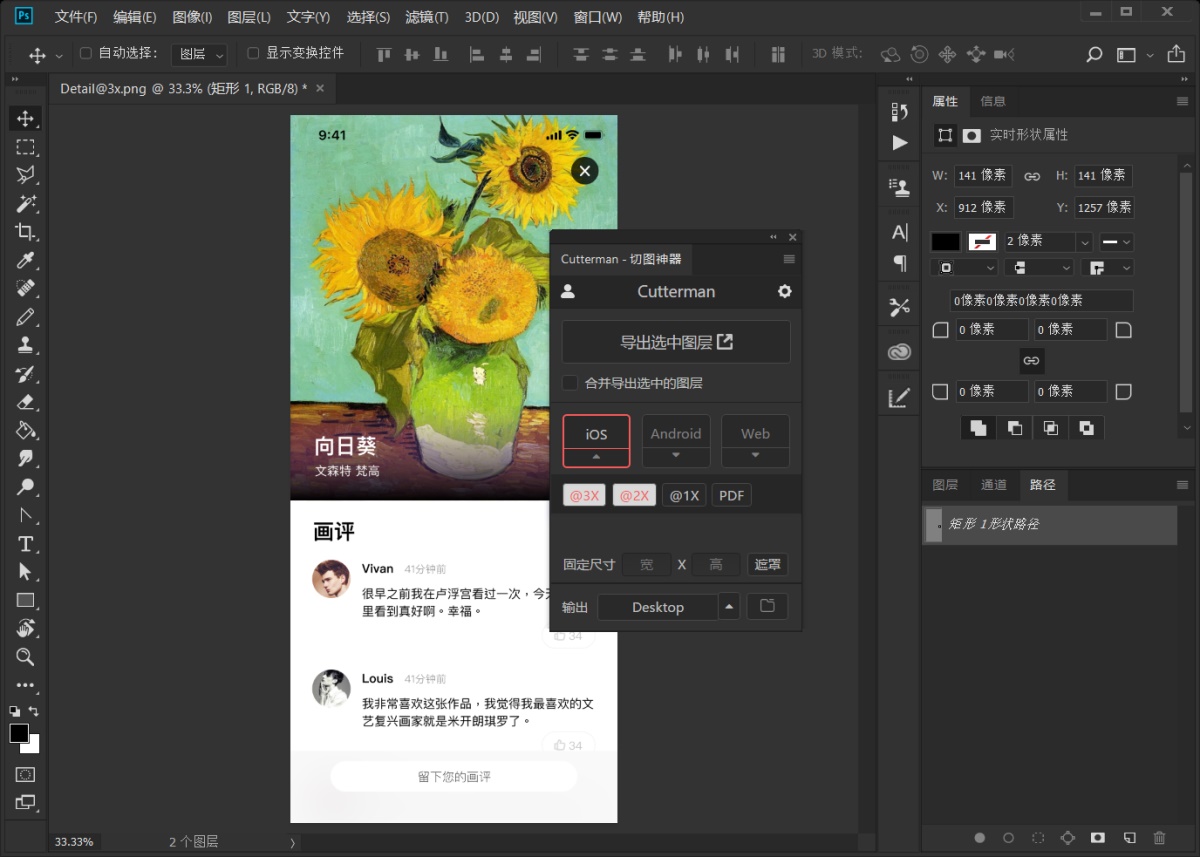Viewport: 1200px width, 857px height.
Task: Toggle corner radius link icon
Action: (1032, 360)
